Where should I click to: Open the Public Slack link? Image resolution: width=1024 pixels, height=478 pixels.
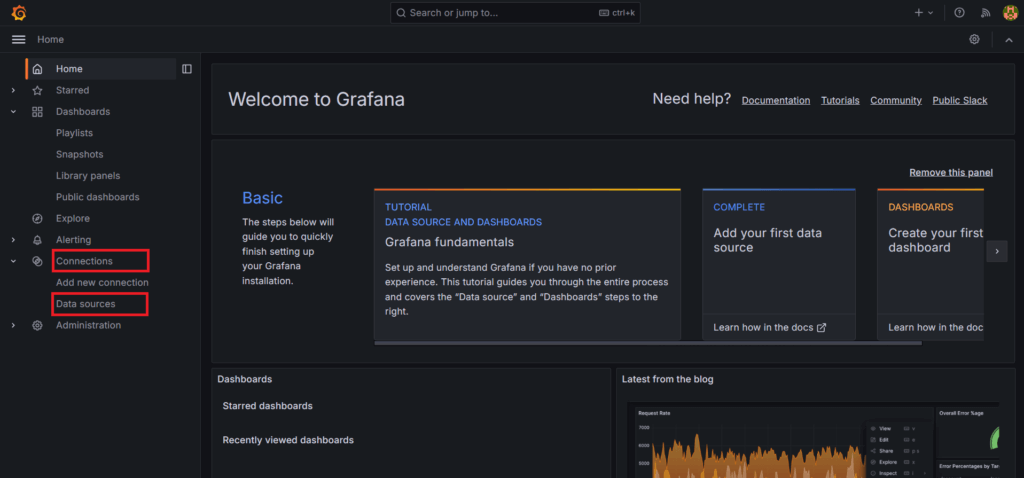[960, 101]
